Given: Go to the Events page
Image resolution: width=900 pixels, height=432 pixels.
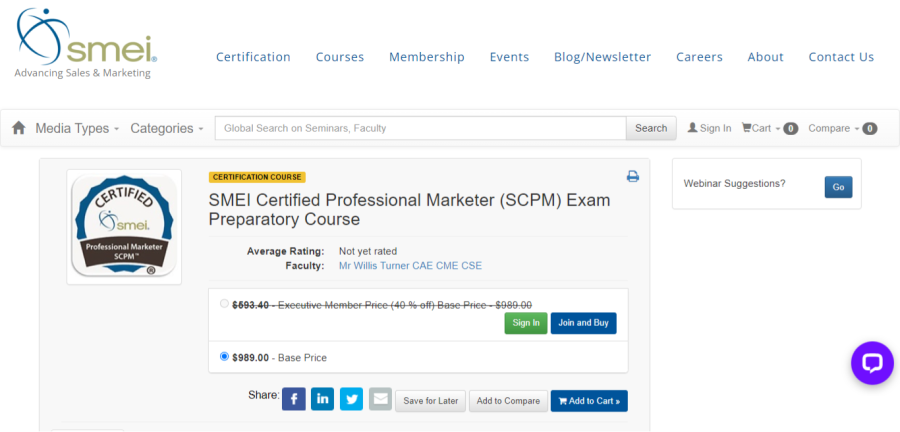Looking at the screenshot, I should point(509,57).
